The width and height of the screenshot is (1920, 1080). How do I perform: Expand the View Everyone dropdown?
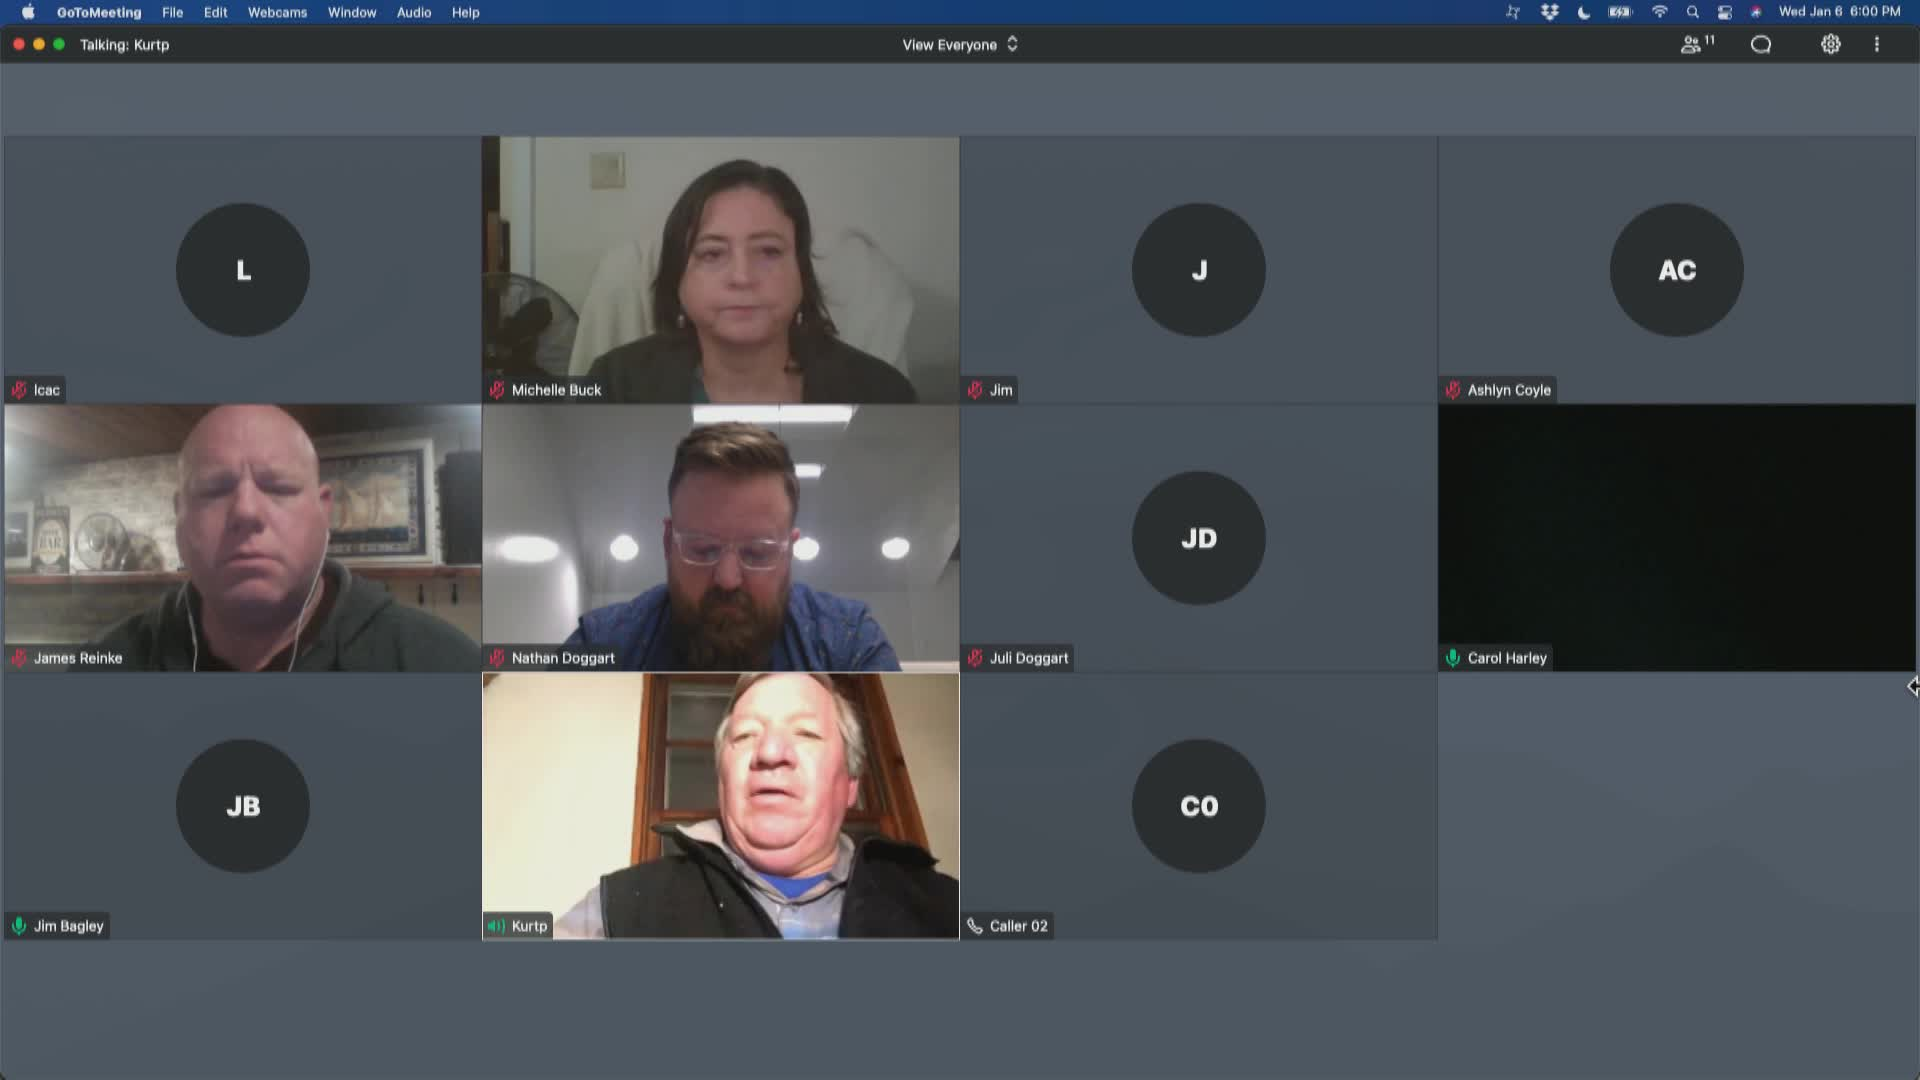(960, 44)
